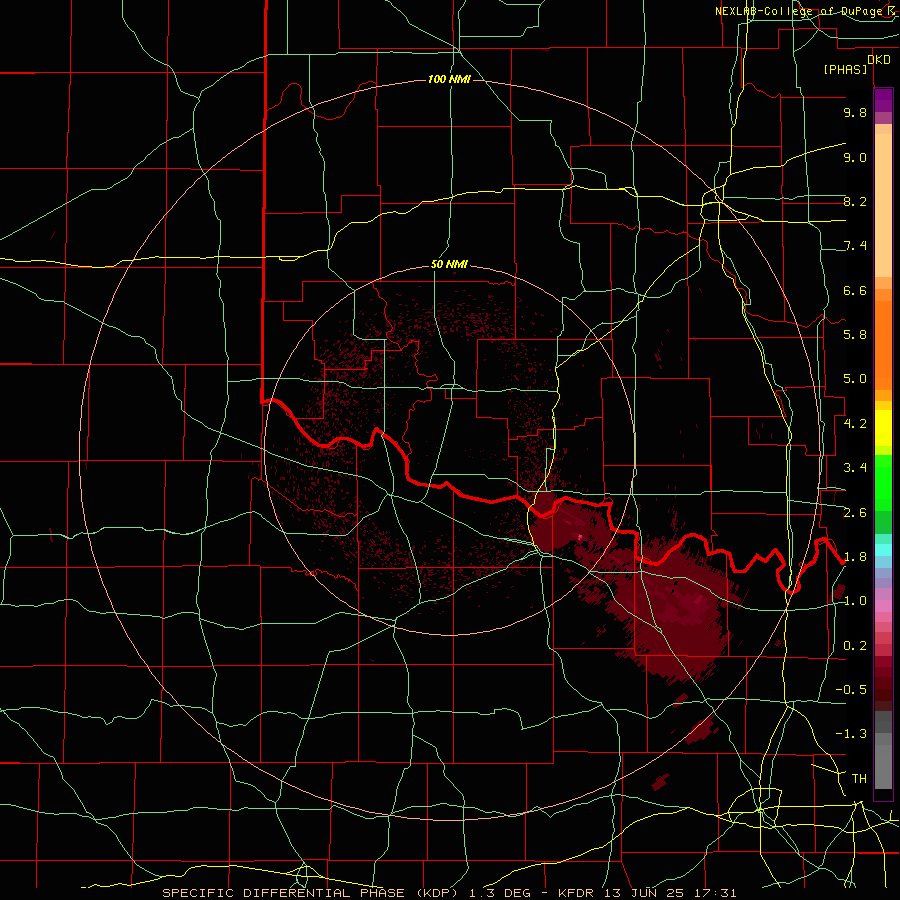Click the 13 JUN 25 date text
900x900 pixels.
pyautogui.click(x=645, y=893)
